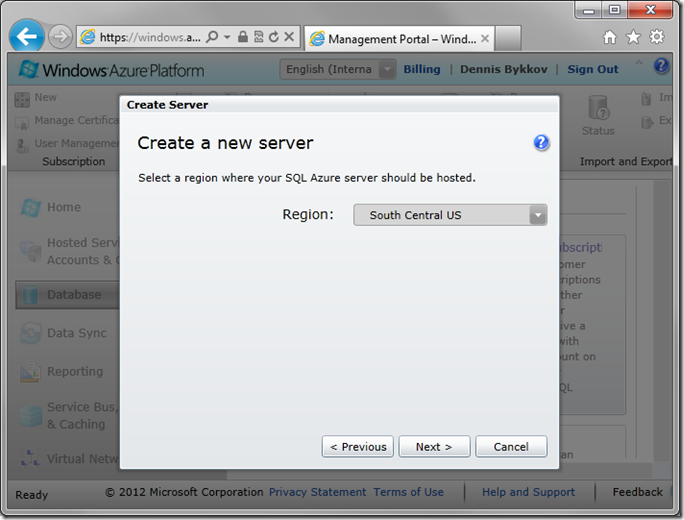Screen dimensions: 684x520
Task: Select Database in the left navigation
Action: coord(68,295)
